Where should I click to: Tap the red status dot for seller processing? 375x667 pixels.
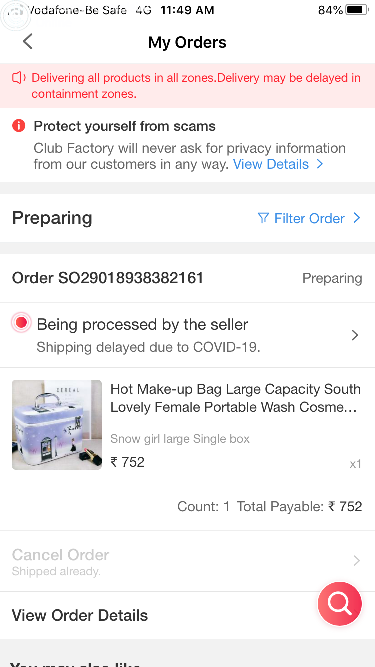pos(21,323)
